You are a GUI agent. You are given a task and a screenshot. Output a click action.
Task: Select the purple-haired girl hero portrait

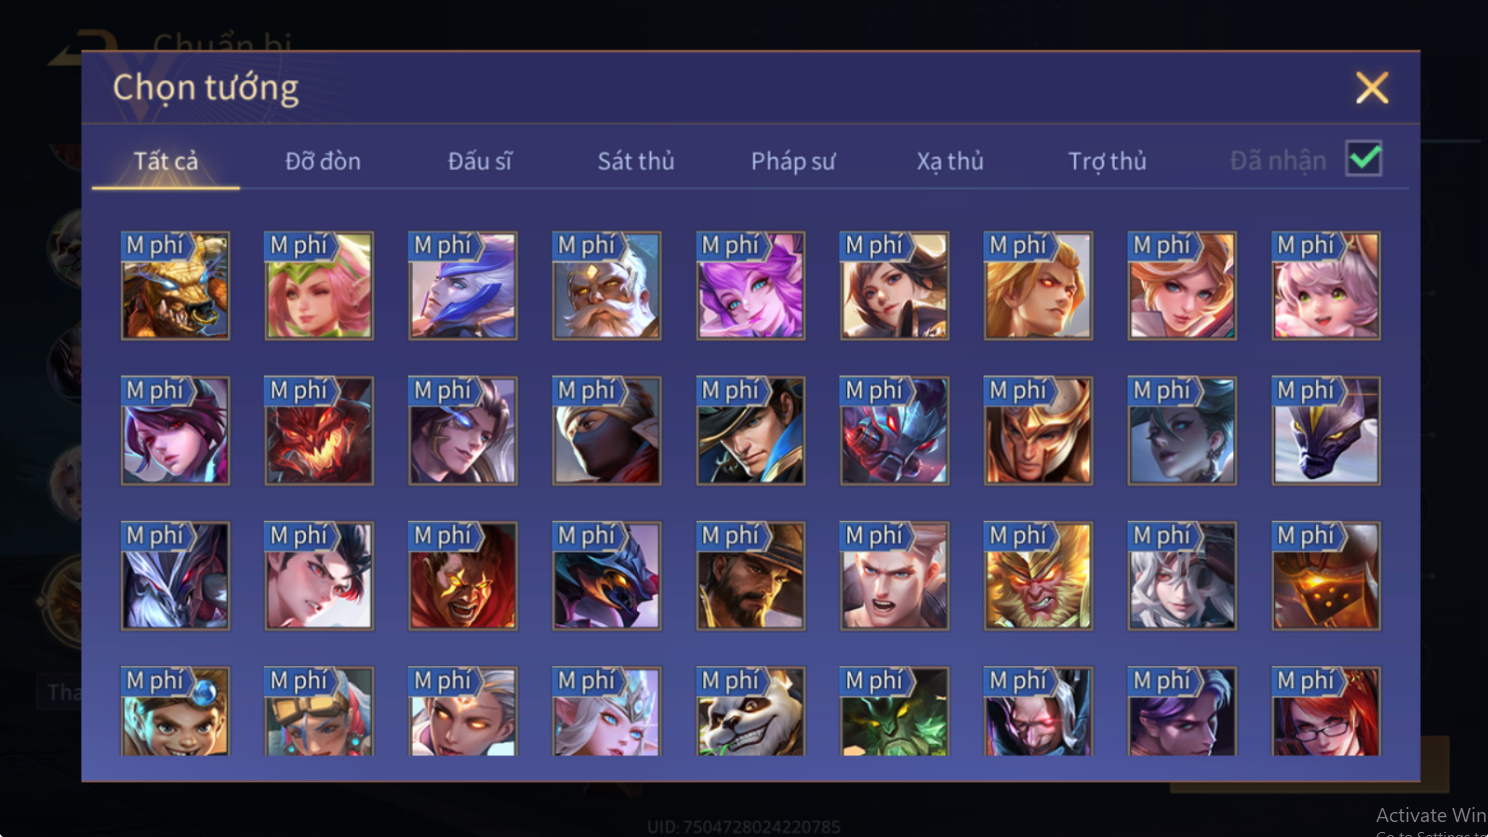pos(751,286)
